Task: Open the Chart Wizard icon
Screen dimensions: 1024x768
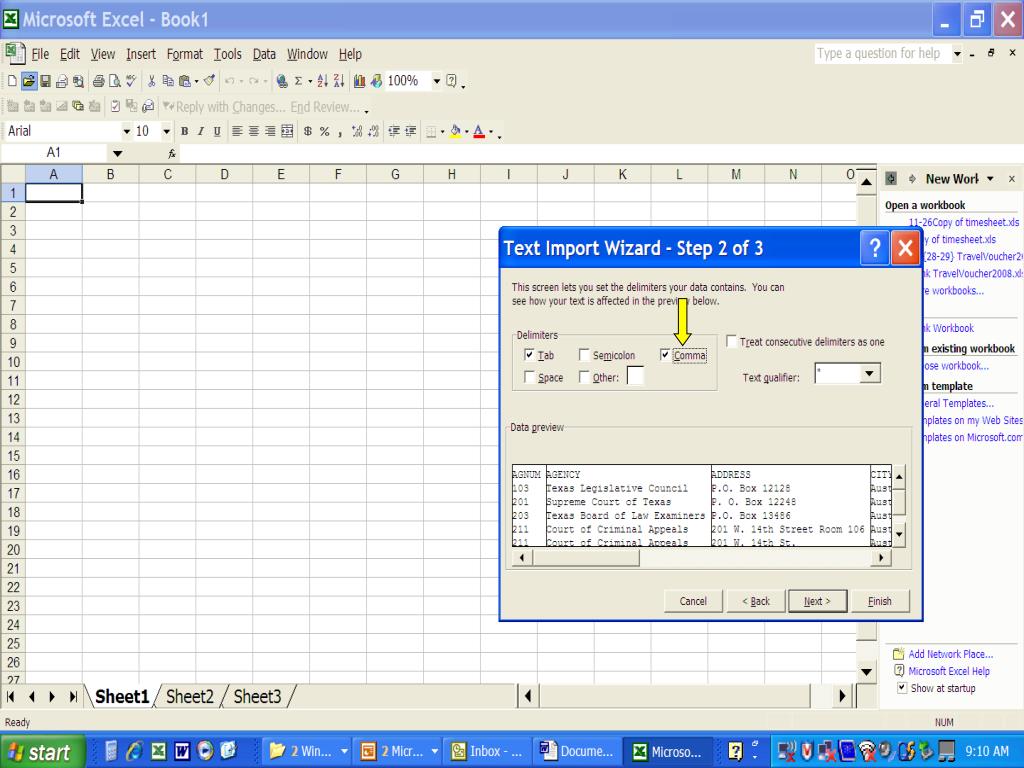Action: click(359, 81)
